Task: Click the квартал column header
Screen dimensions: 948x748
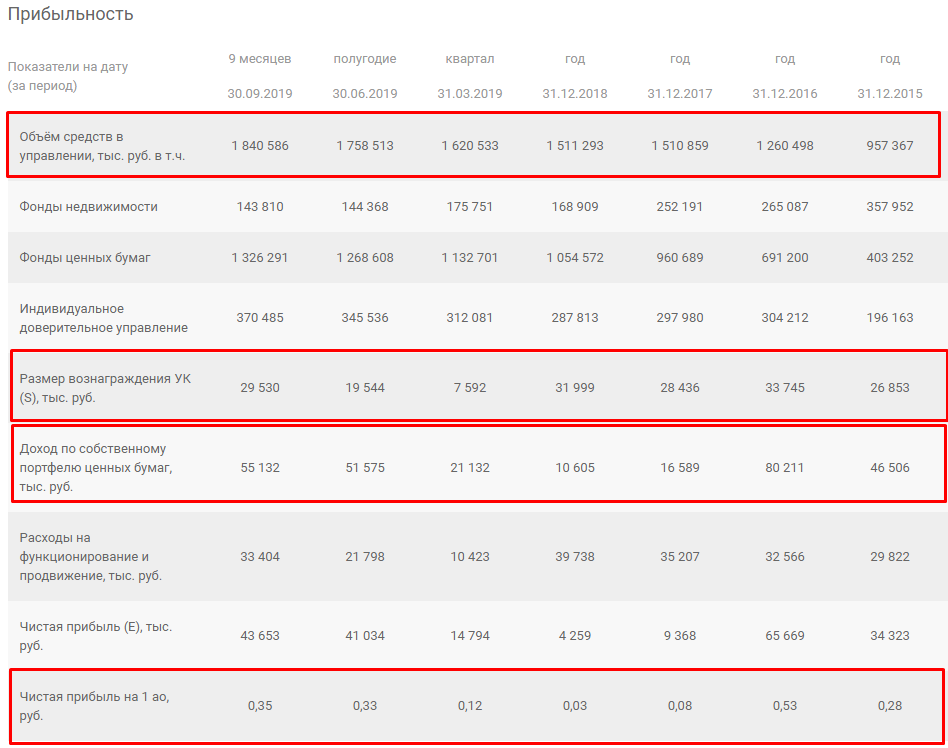Action: 470,59
